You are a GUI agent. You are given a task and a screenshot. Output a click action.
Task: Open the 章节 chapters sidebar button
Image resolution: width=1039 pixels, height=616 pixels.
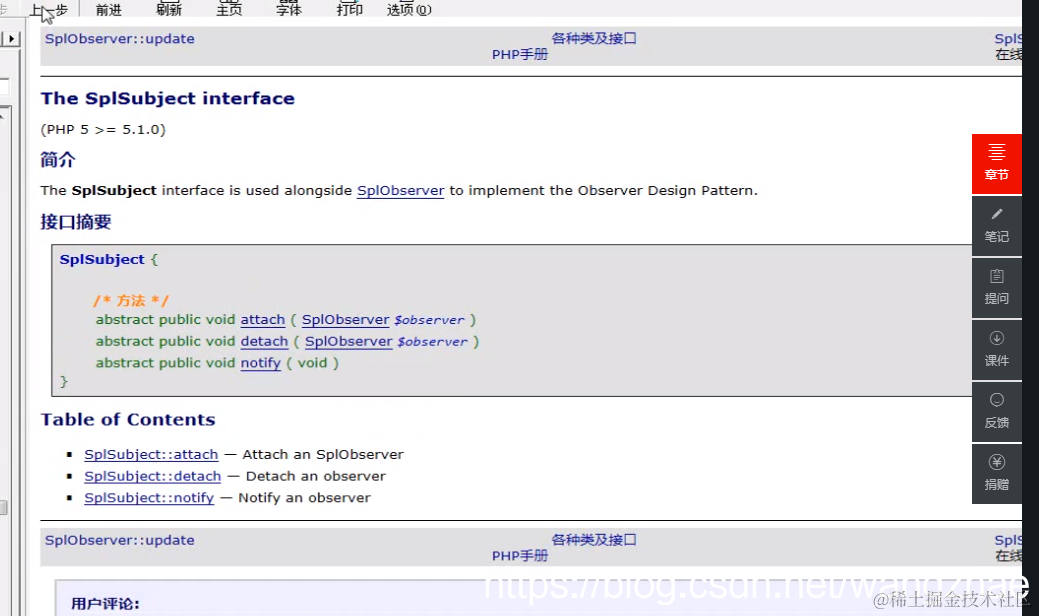coord(997,164)
